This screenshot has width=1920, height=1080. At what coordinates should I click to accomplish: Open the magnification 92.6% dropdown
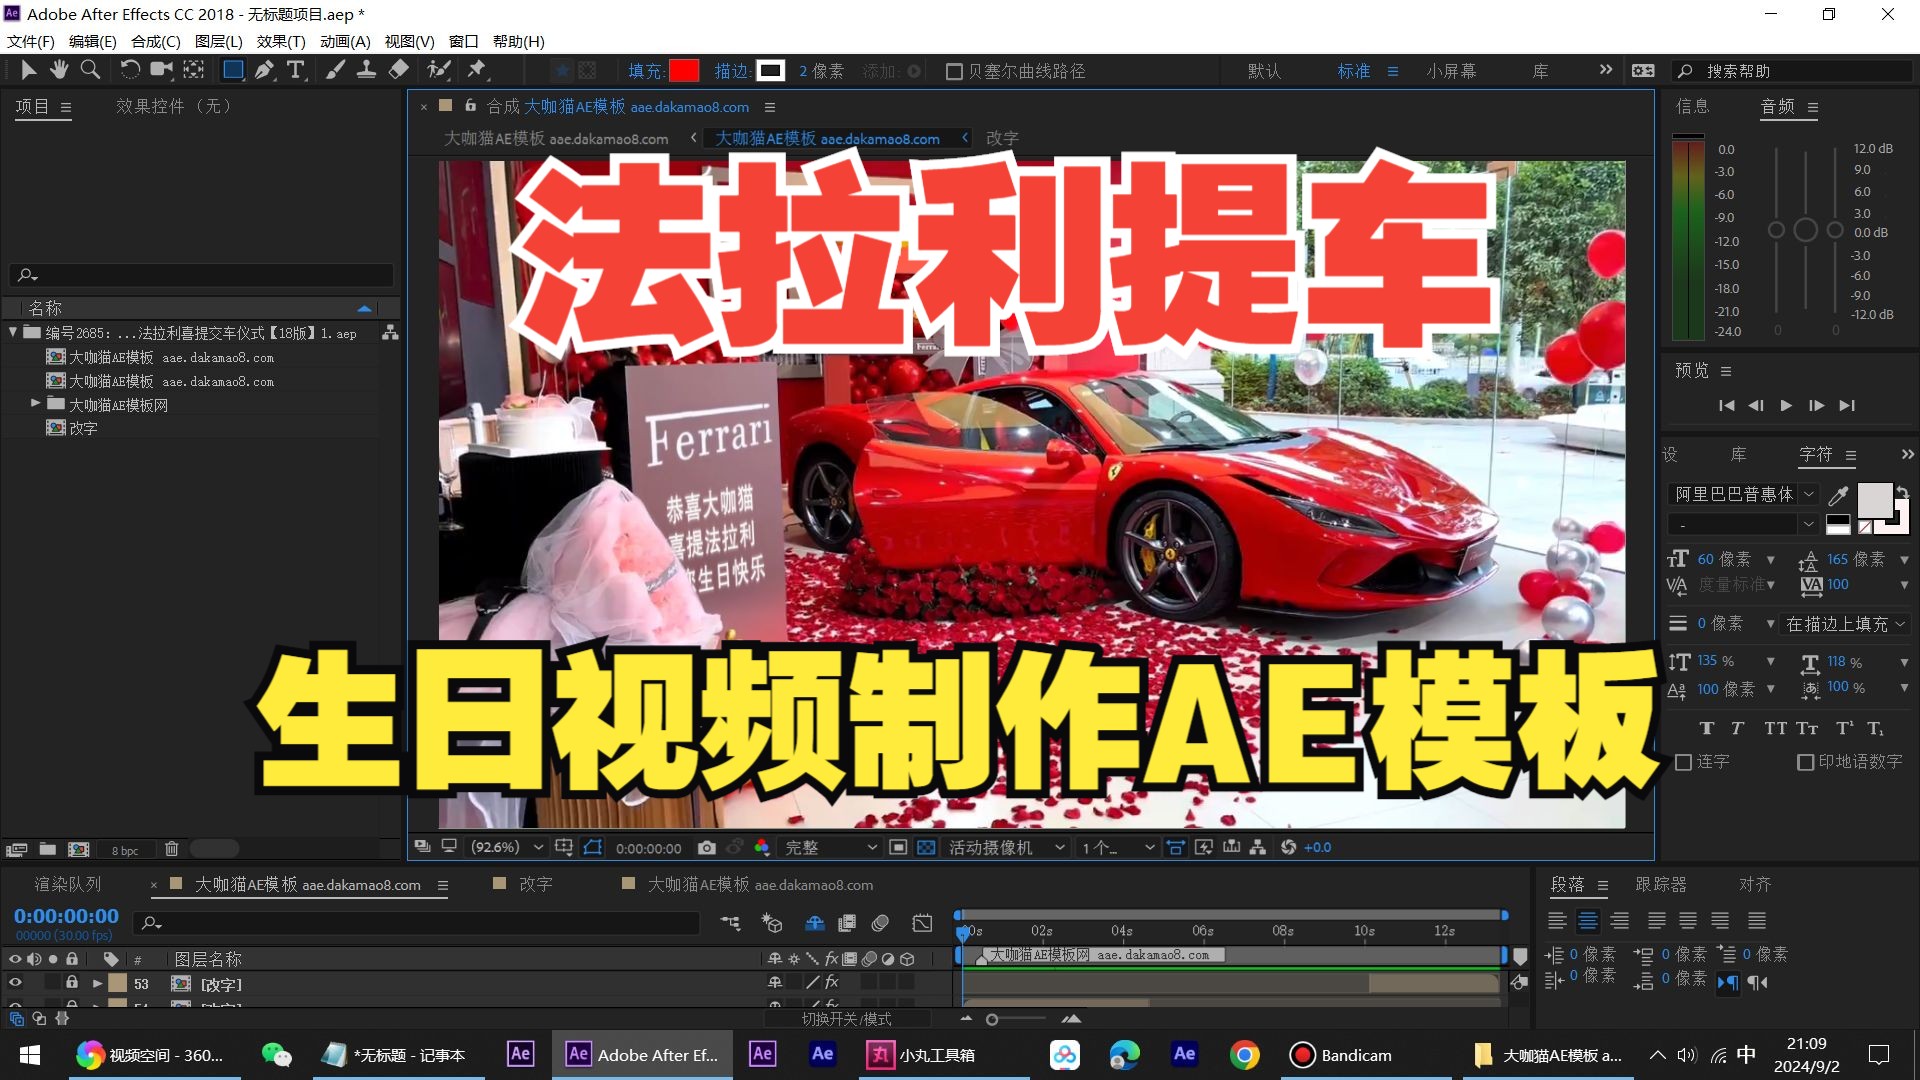point(507,847)
